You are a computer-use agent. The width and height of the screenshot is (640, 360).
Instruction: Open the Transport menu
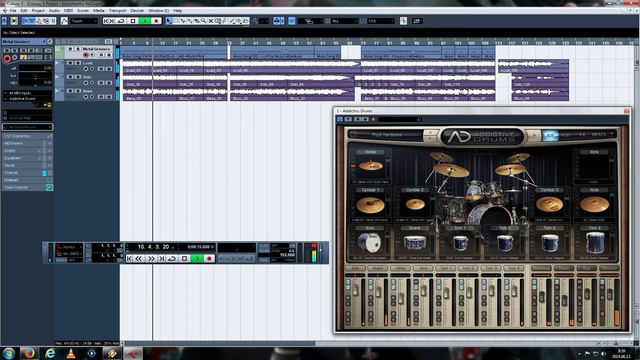tap(117, 11)
